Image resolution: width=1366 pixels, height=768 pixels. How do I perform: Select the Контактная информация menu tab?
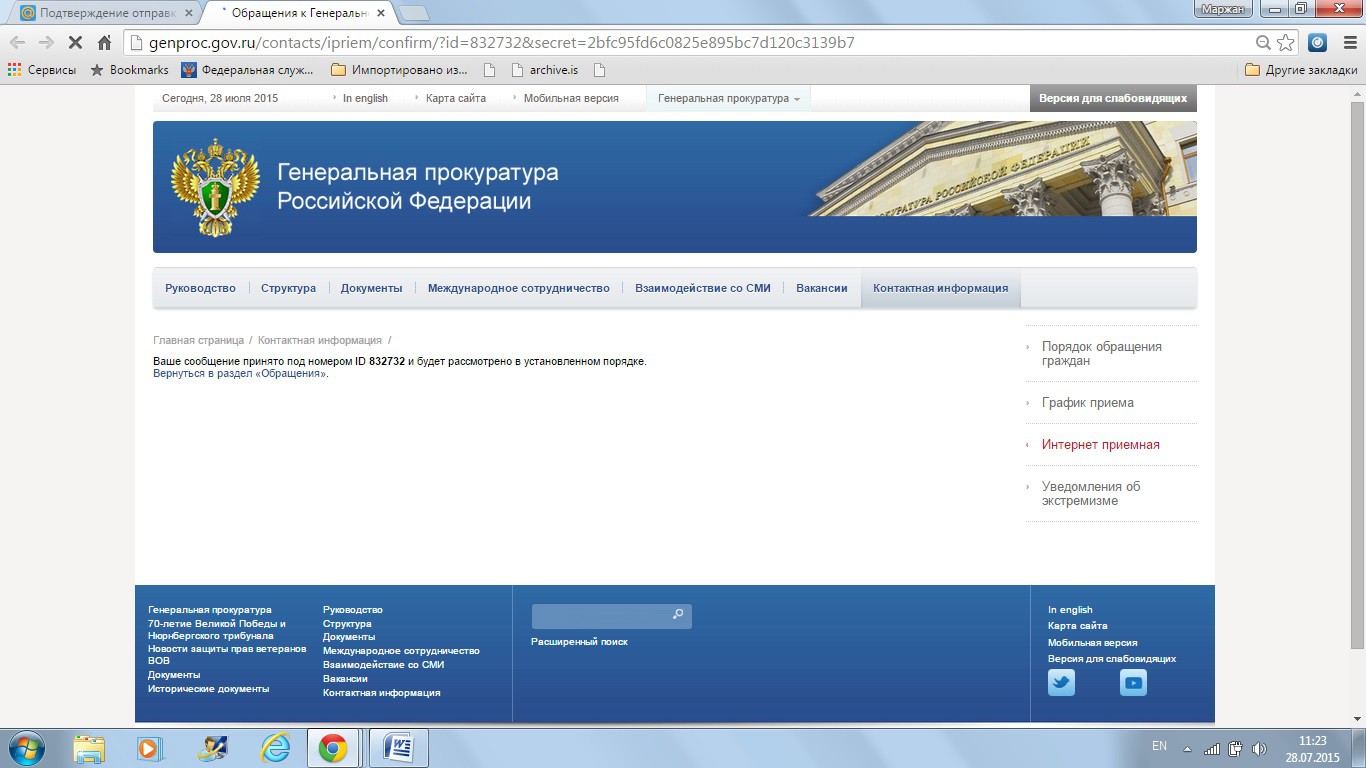[940, 288]
